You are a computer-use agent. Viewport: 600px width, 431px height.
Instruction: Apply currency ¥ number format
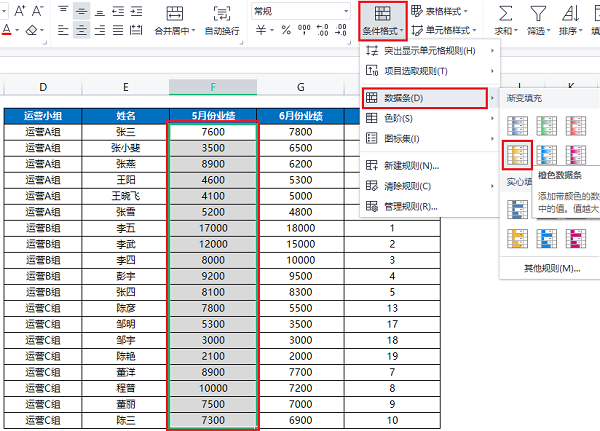[x=261, y=30]
